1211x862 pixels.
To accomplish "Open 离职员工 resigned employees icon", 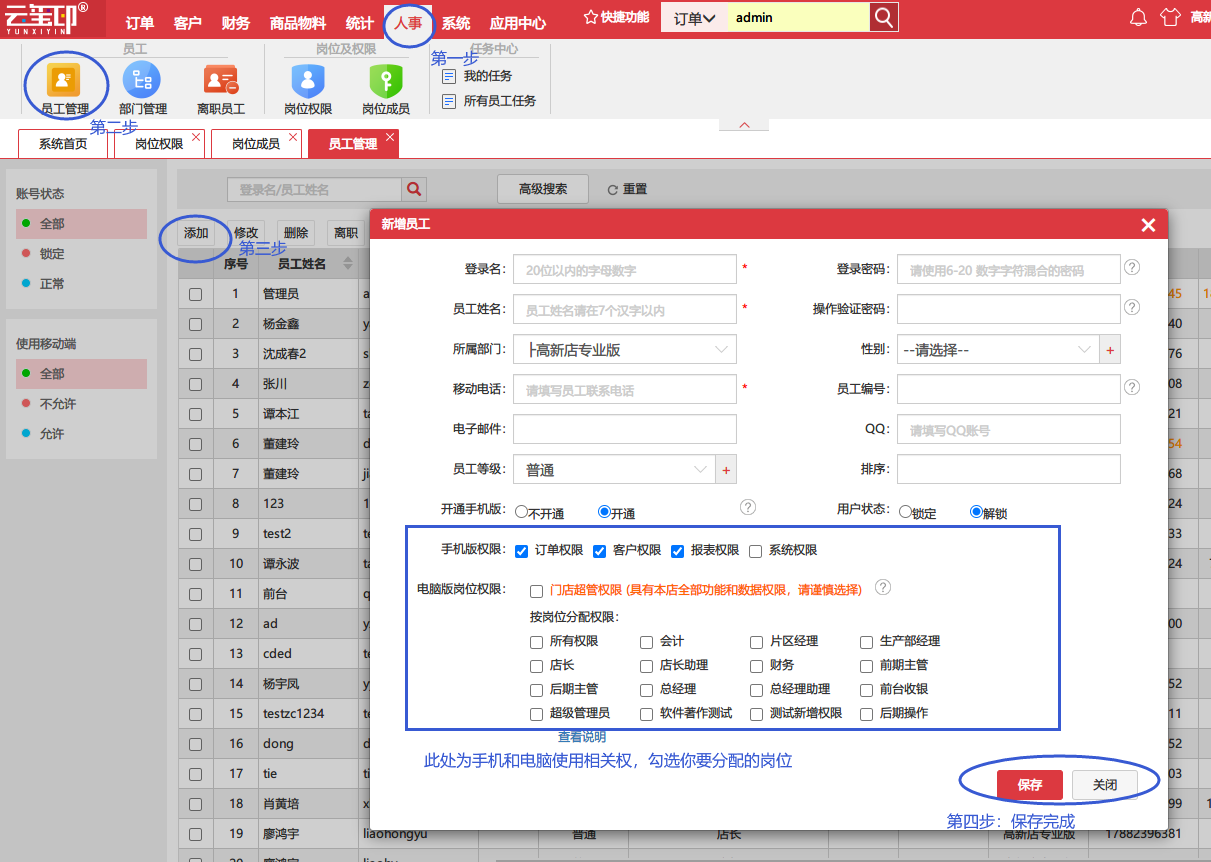I will tap(221, 79).
